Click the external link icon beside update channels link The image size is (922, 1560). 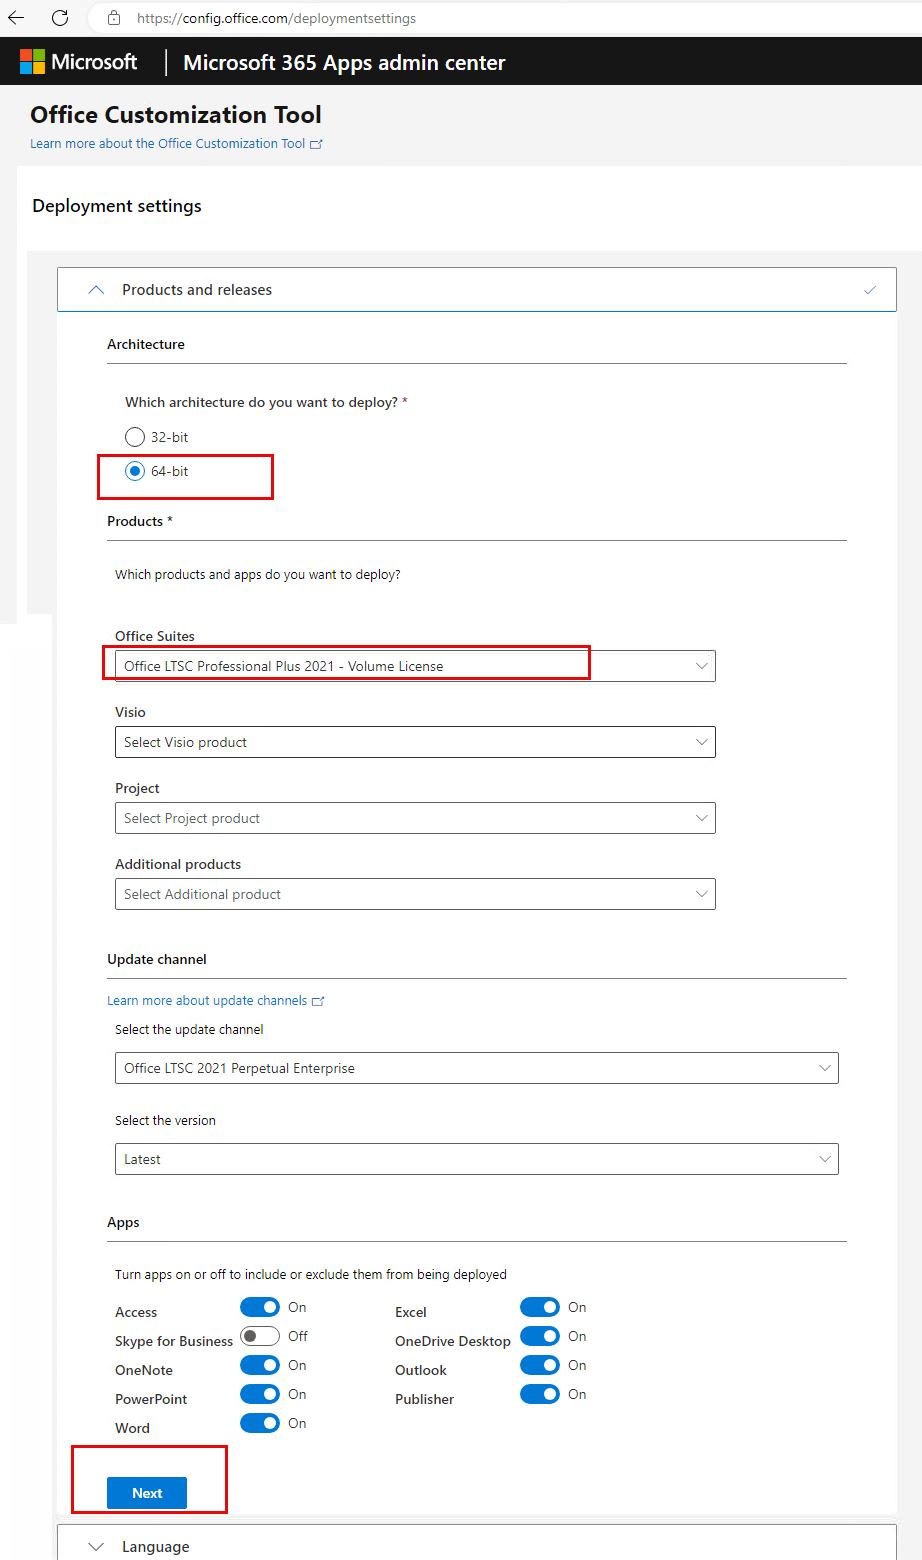319,1000
